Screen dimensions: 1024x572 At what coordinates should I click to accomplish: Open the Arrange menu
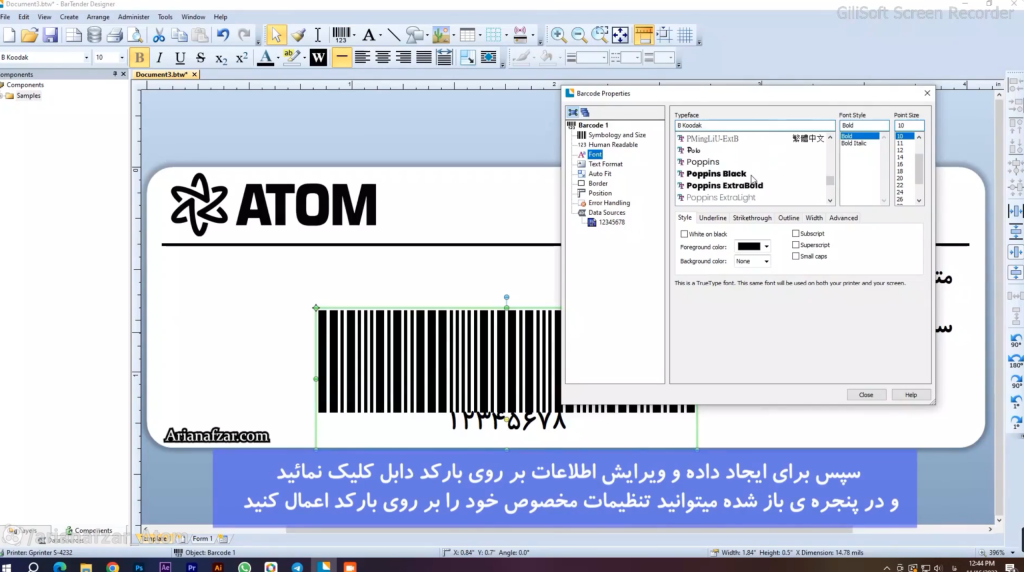click(98, 17)
